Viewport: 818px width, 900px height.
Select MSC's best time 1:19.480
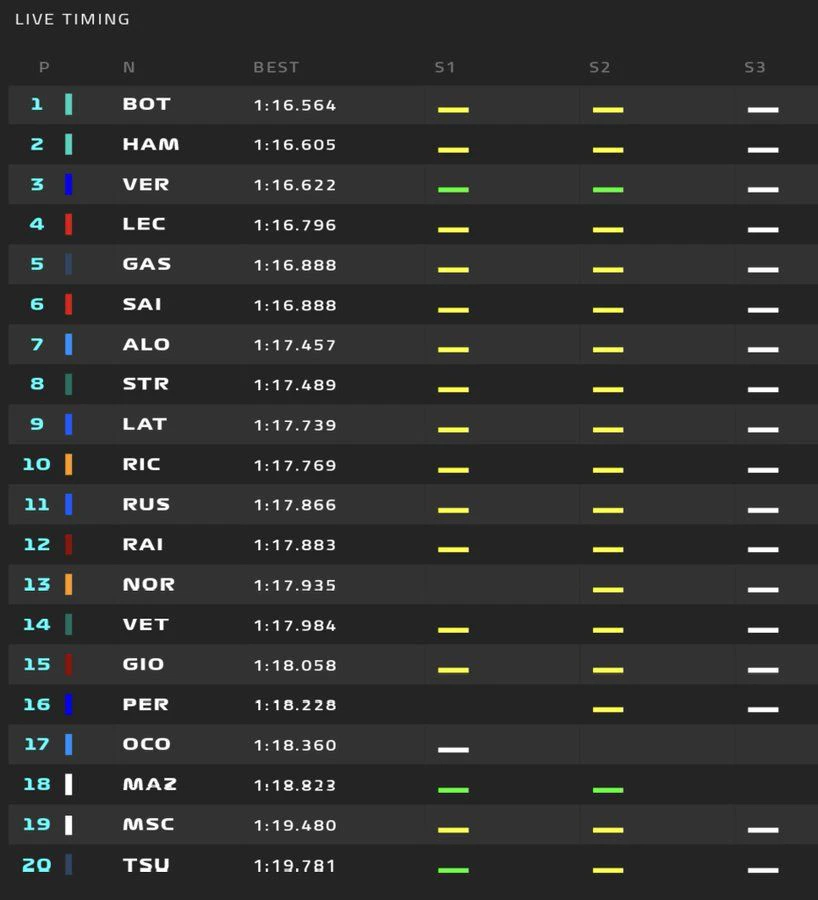pos(295,825)
